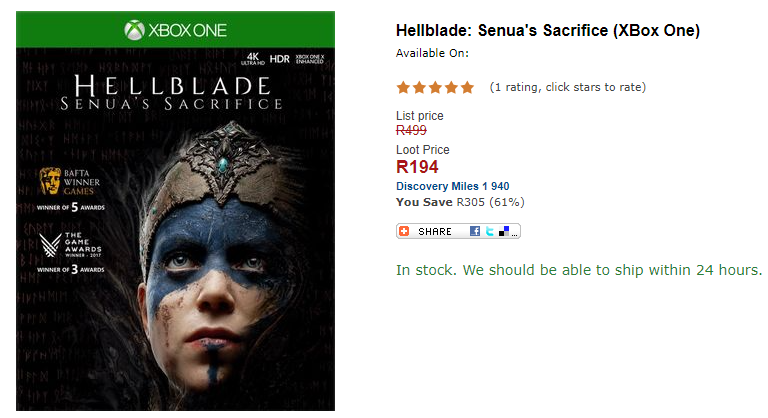
Task: Open the Discovery Miles 1 940 link
Action: pos(453,186)
